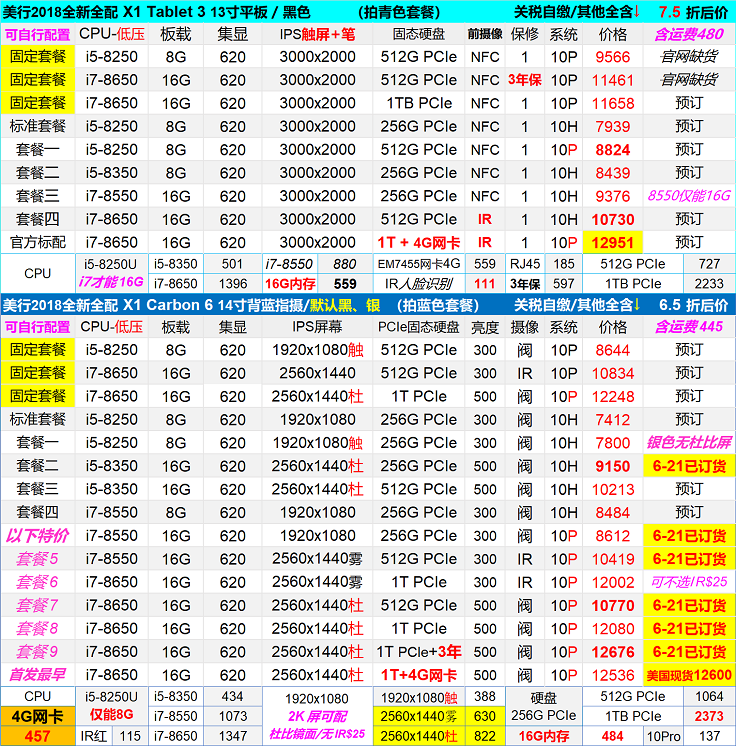Viewport: 736px width, 746px height.
Task: Select the note 可不选IR$25
Action: [x=688, y=582]
